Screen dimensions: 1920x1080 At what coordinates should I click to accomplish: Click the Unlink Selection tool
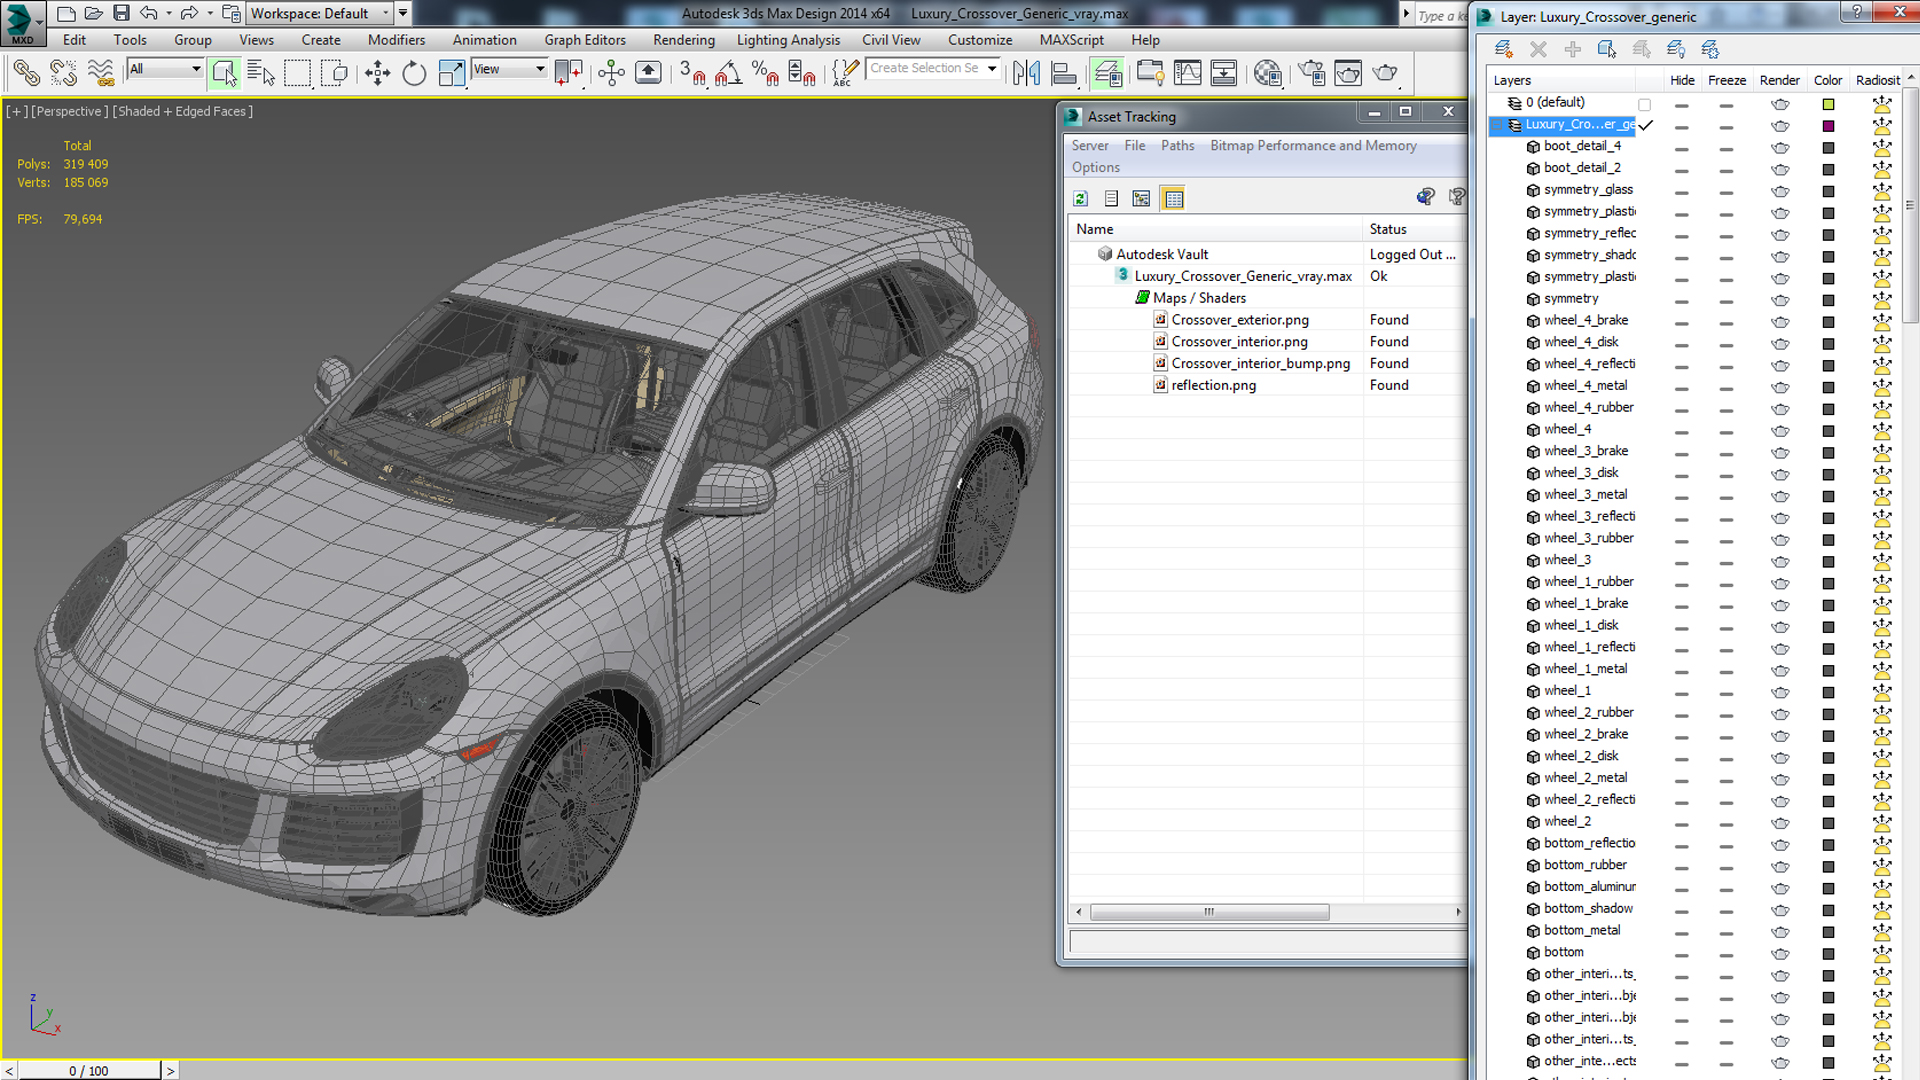click(x=64, y=73)
